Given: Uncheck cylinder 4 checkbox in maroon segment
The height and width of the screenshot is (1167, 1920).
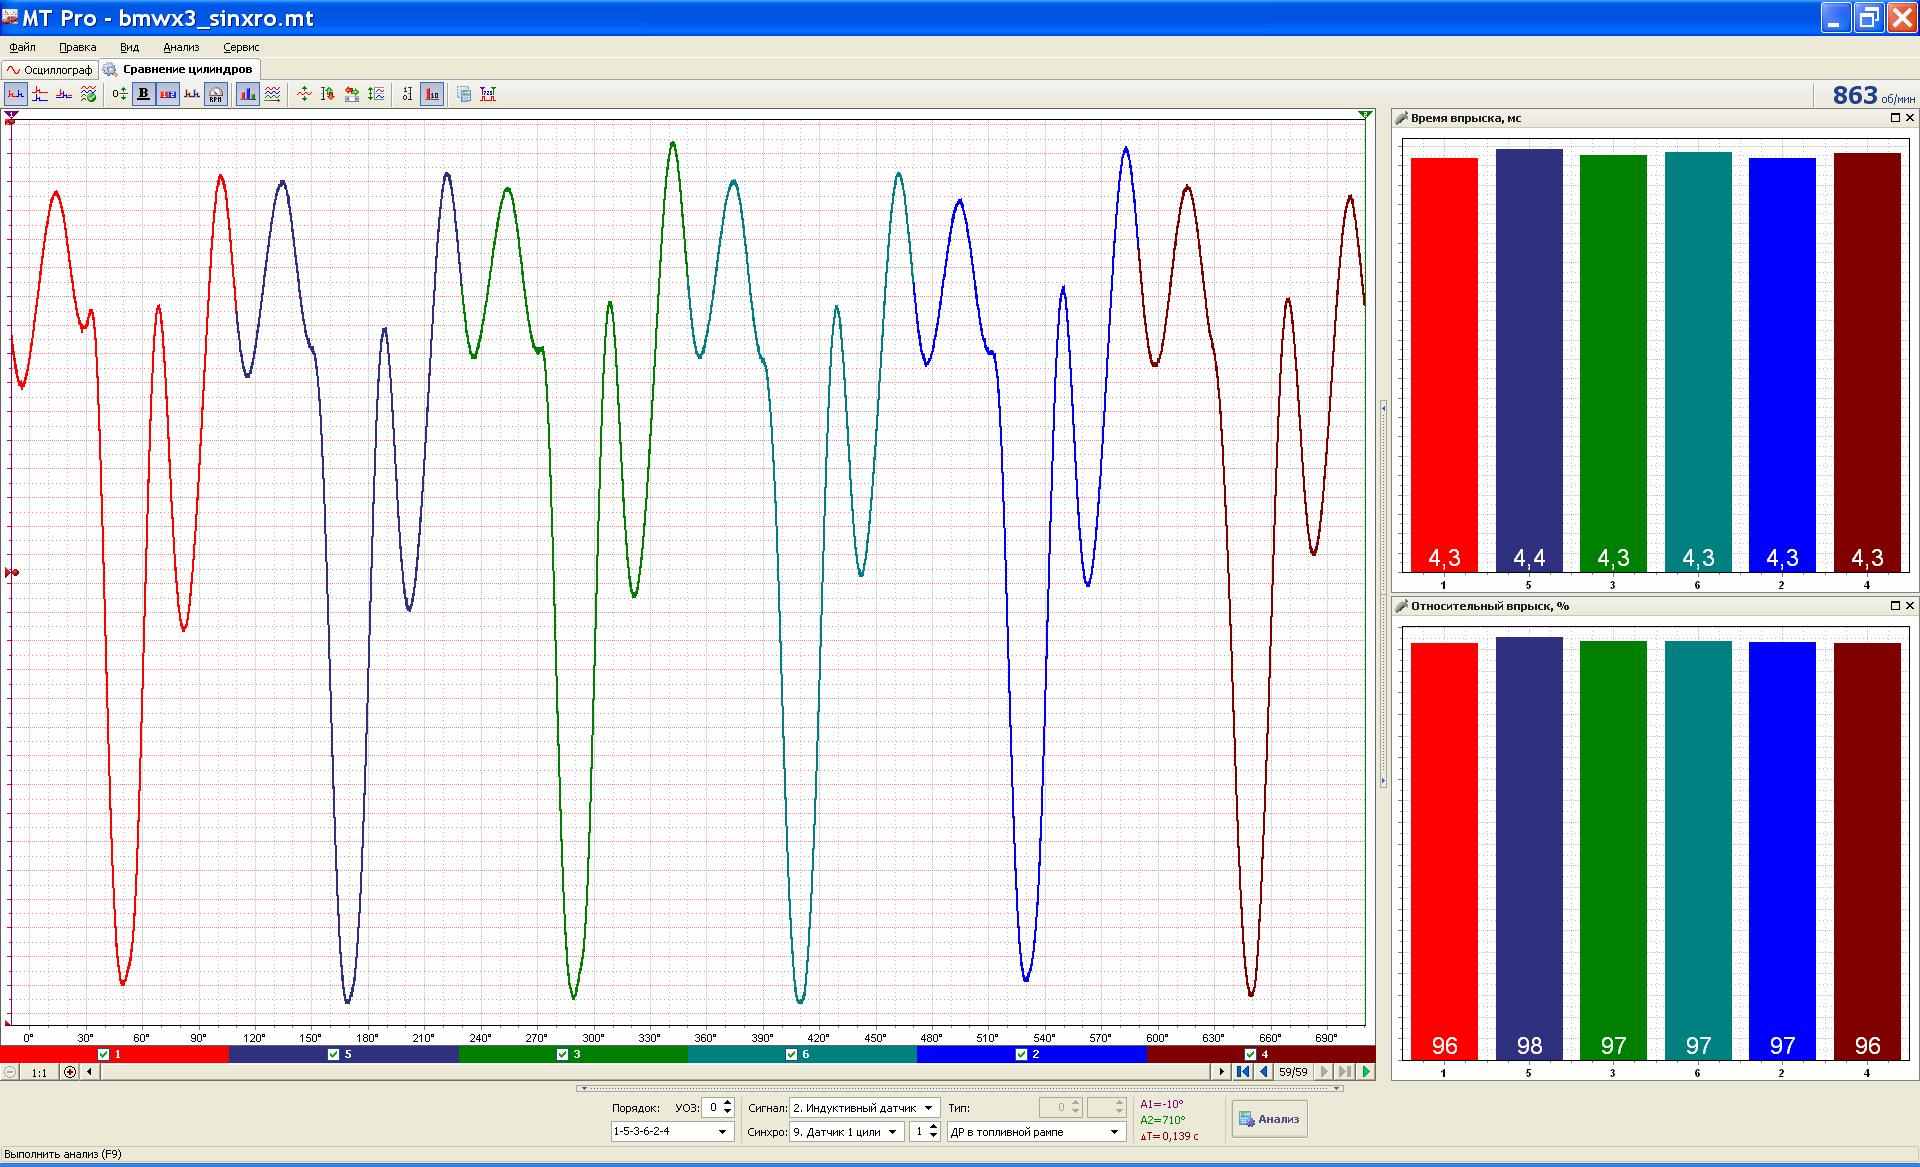Looking at the screenshot, I should (1250, 1054).
